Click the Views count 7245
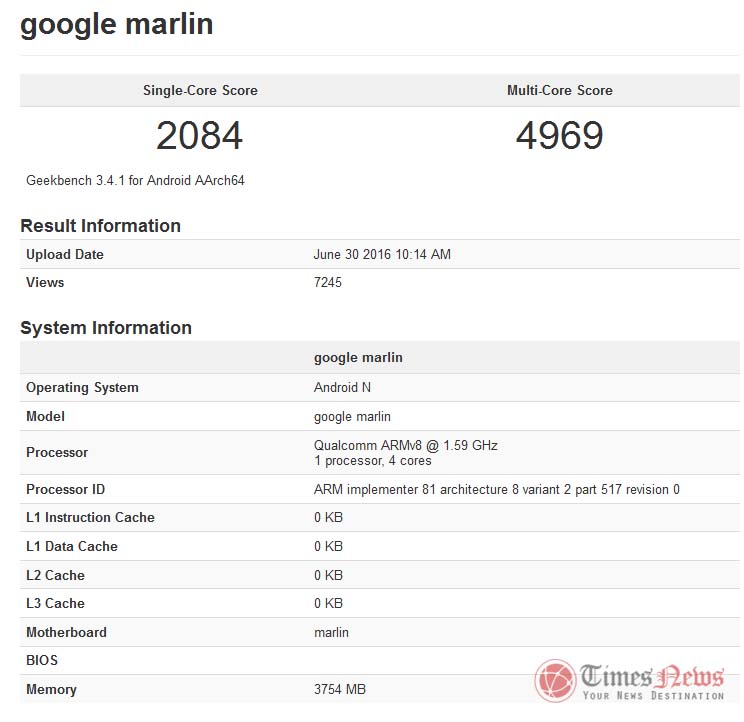 pos(328,282)
